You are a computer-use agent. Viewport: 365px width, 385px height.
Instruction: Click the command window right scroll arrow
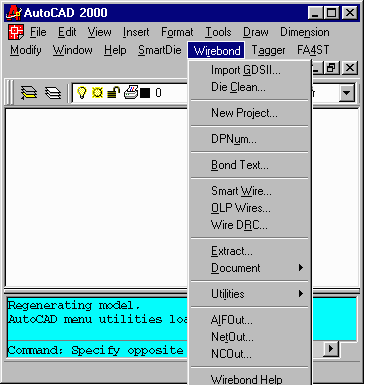tap(331, 349)
